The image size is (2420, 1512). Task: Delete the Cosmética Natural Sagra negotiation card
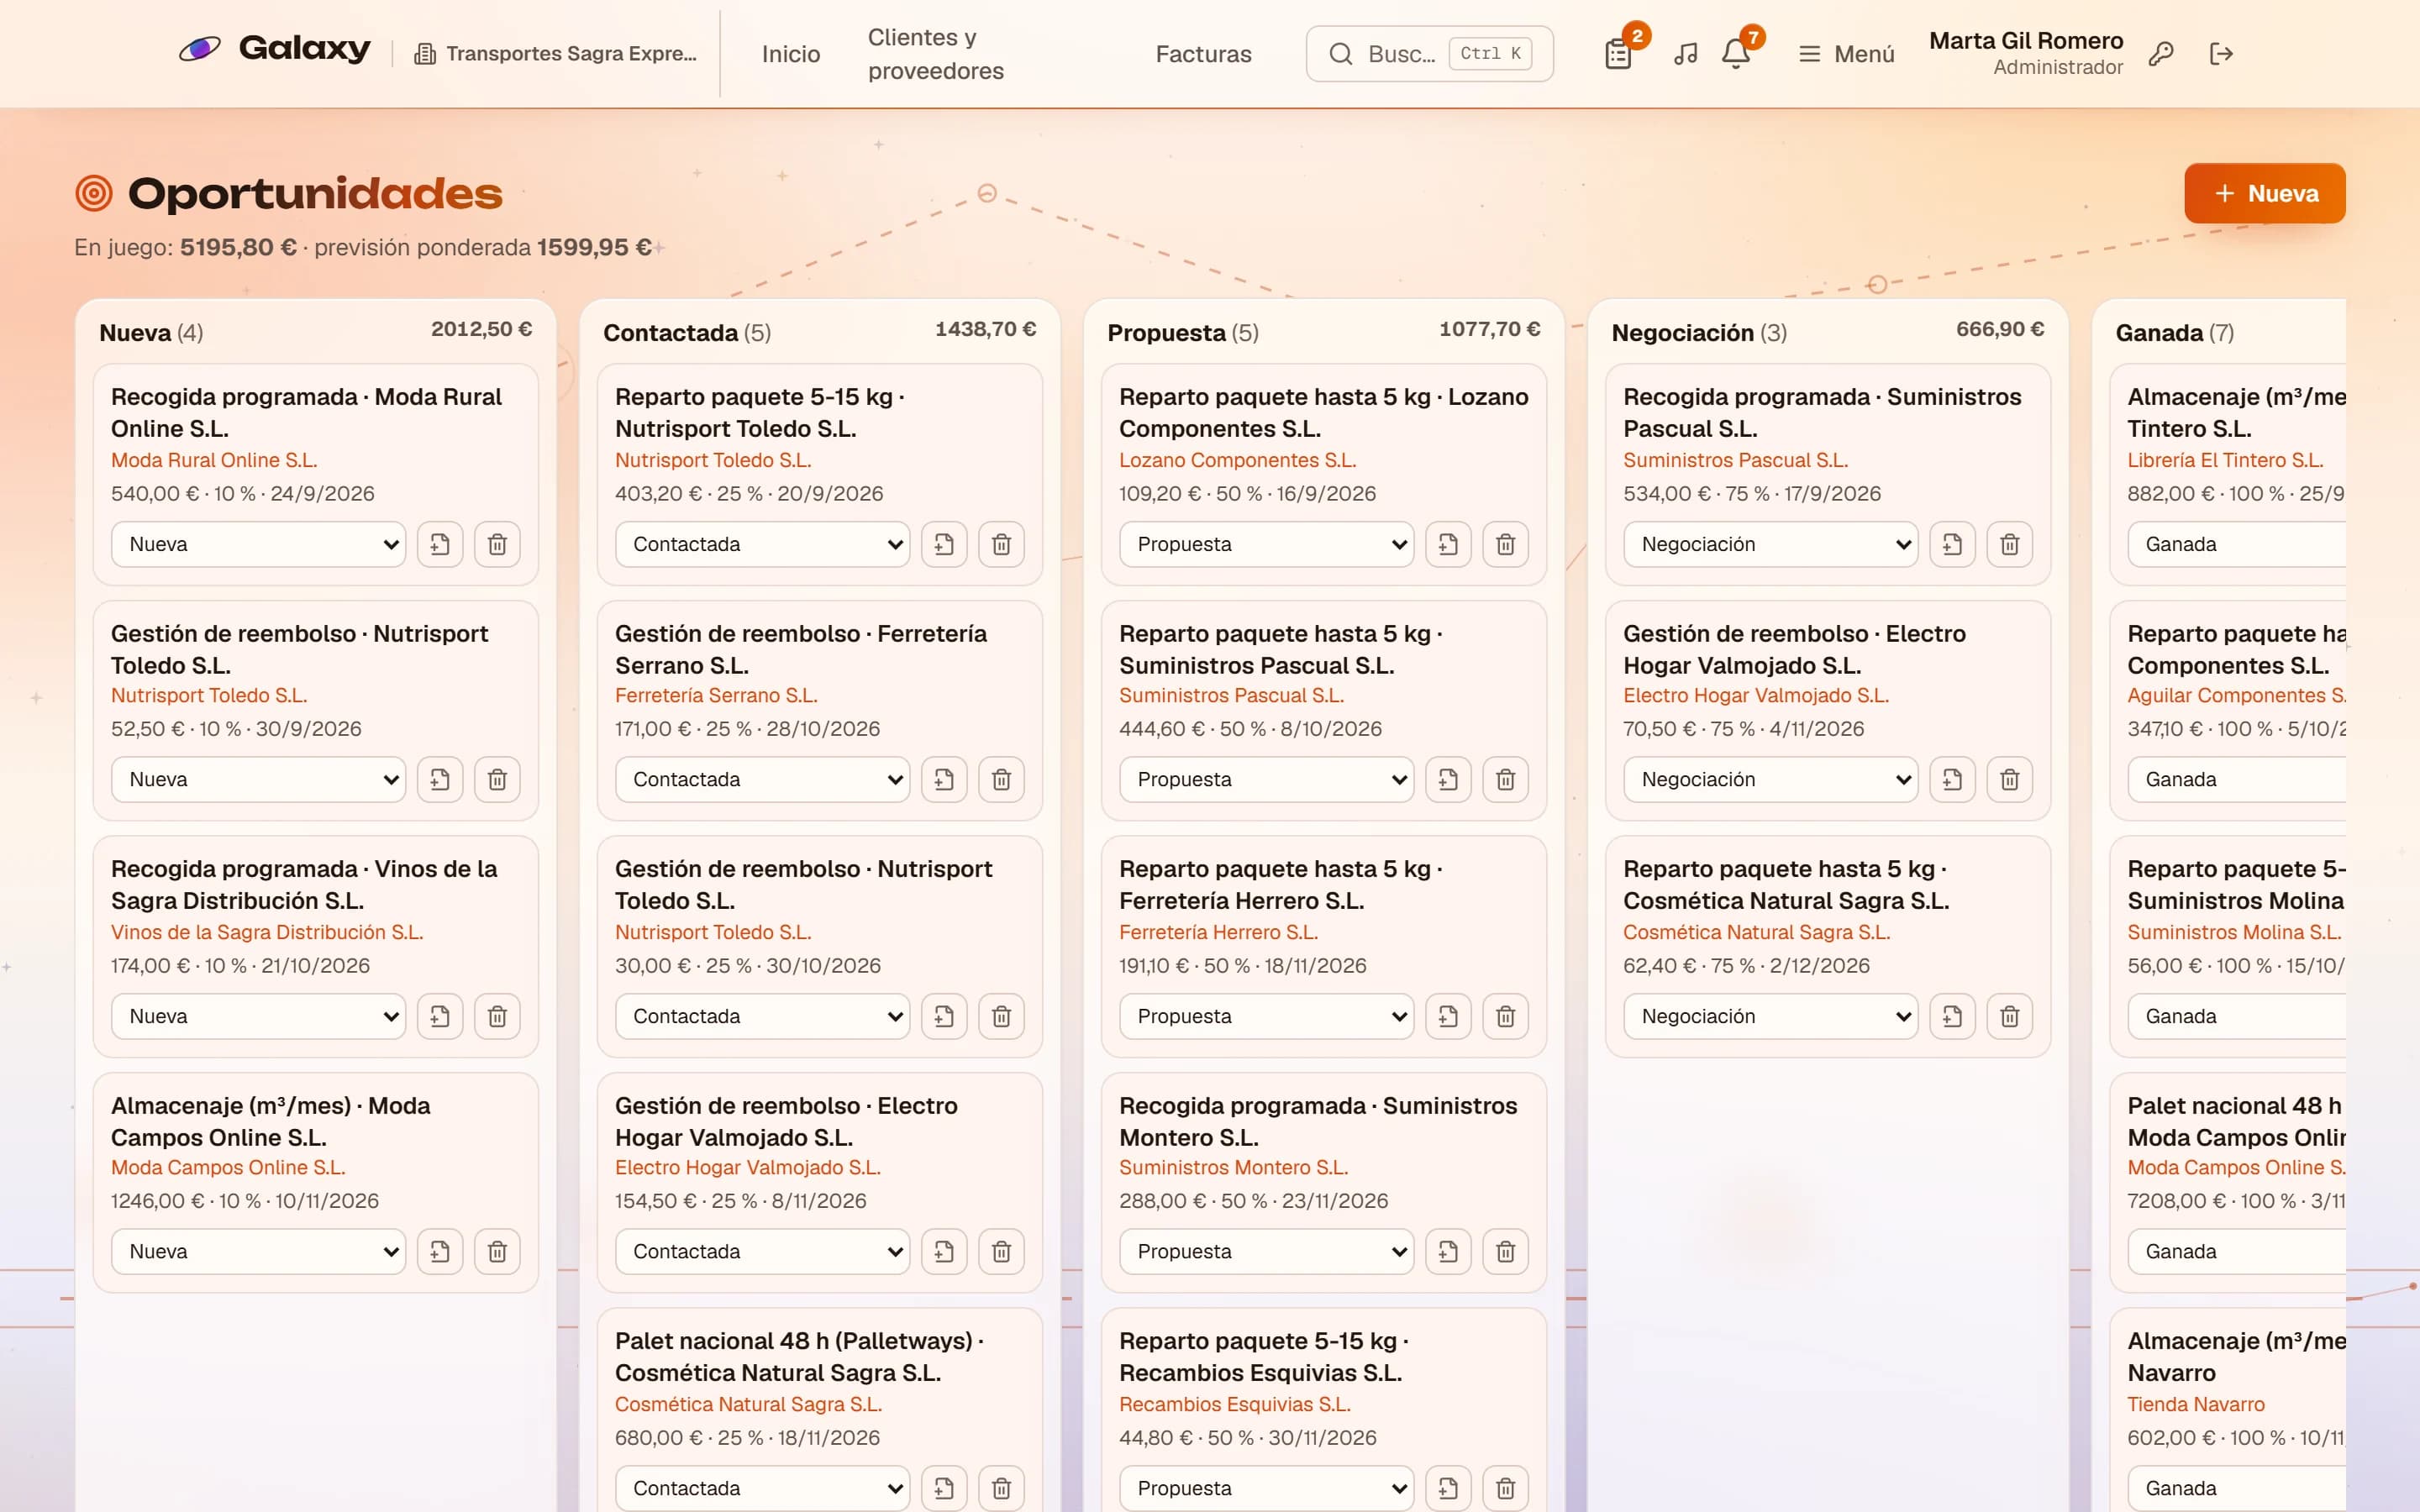point(2009,1016)
